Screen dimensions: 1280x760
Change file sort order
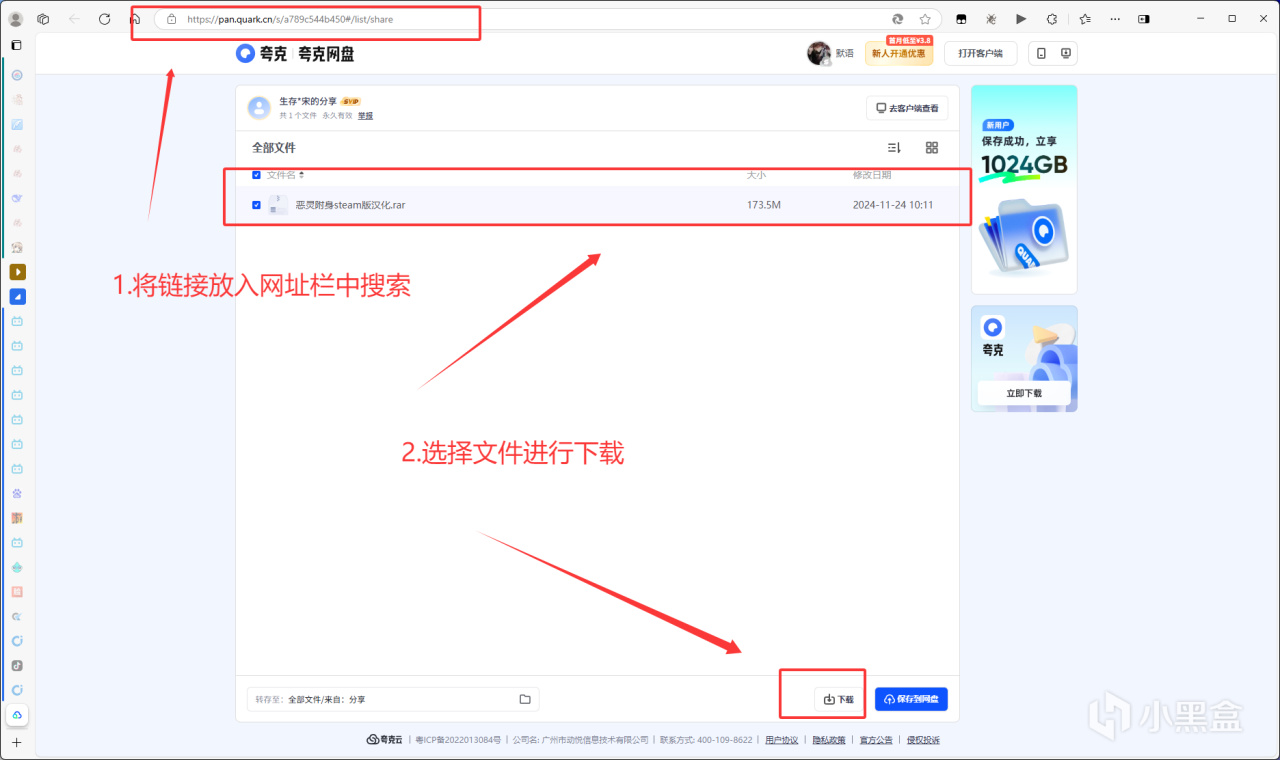(x=895, y=148)
